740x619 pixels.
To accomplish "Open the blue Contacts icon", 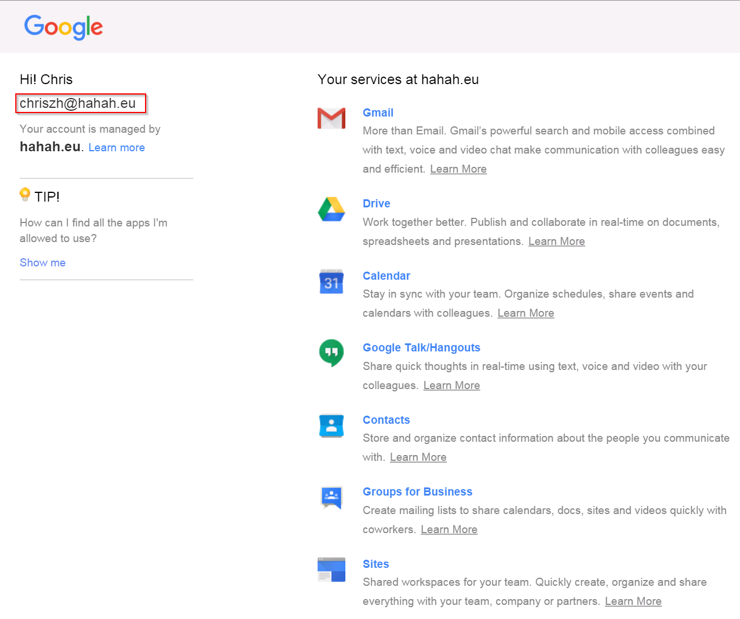I will coord(331,425).
